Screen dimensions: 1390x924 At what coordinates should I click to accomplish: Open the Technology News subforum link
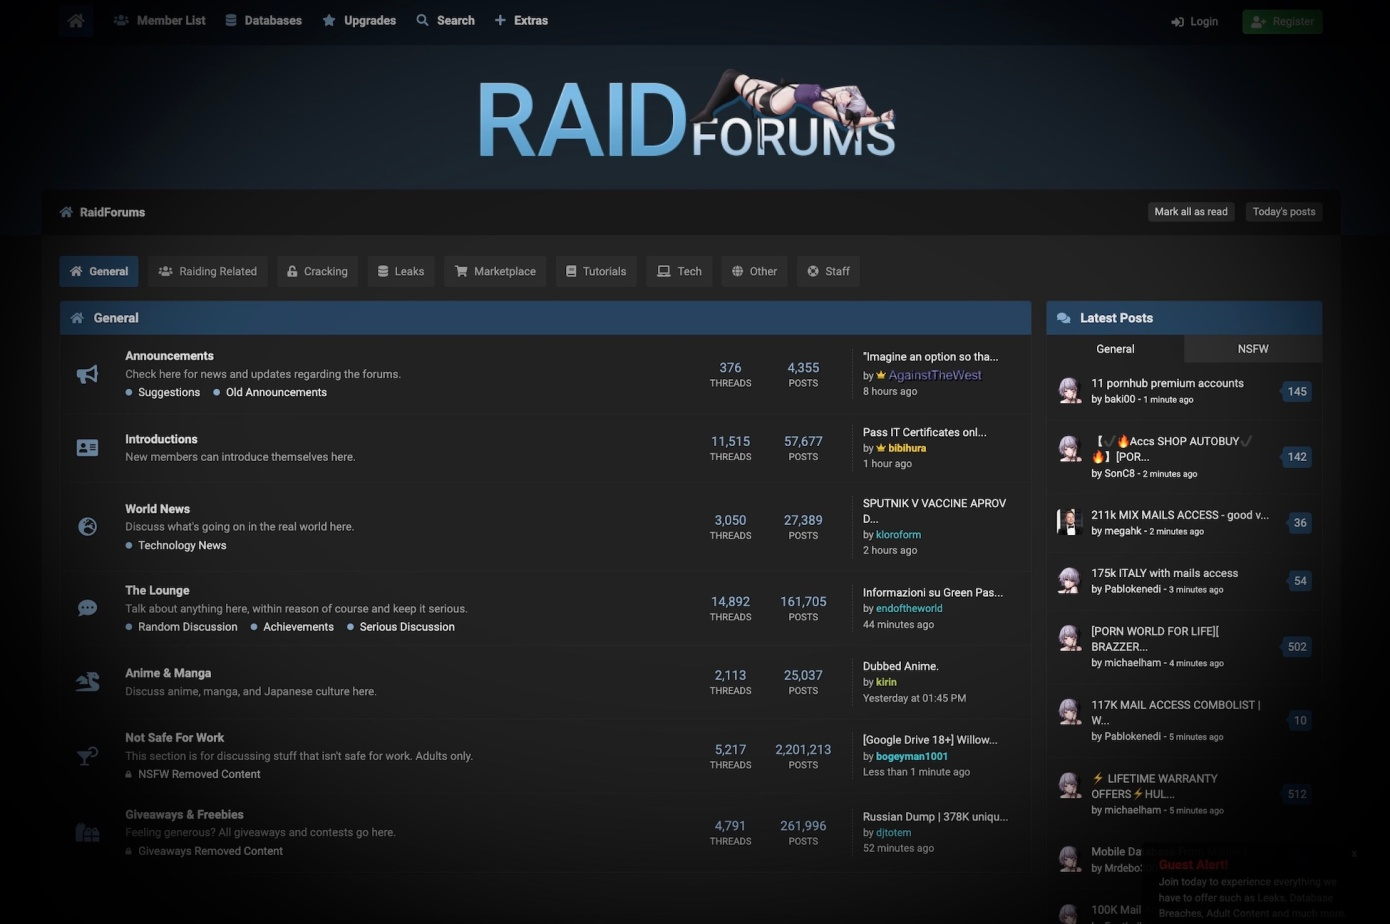[182, 546]
